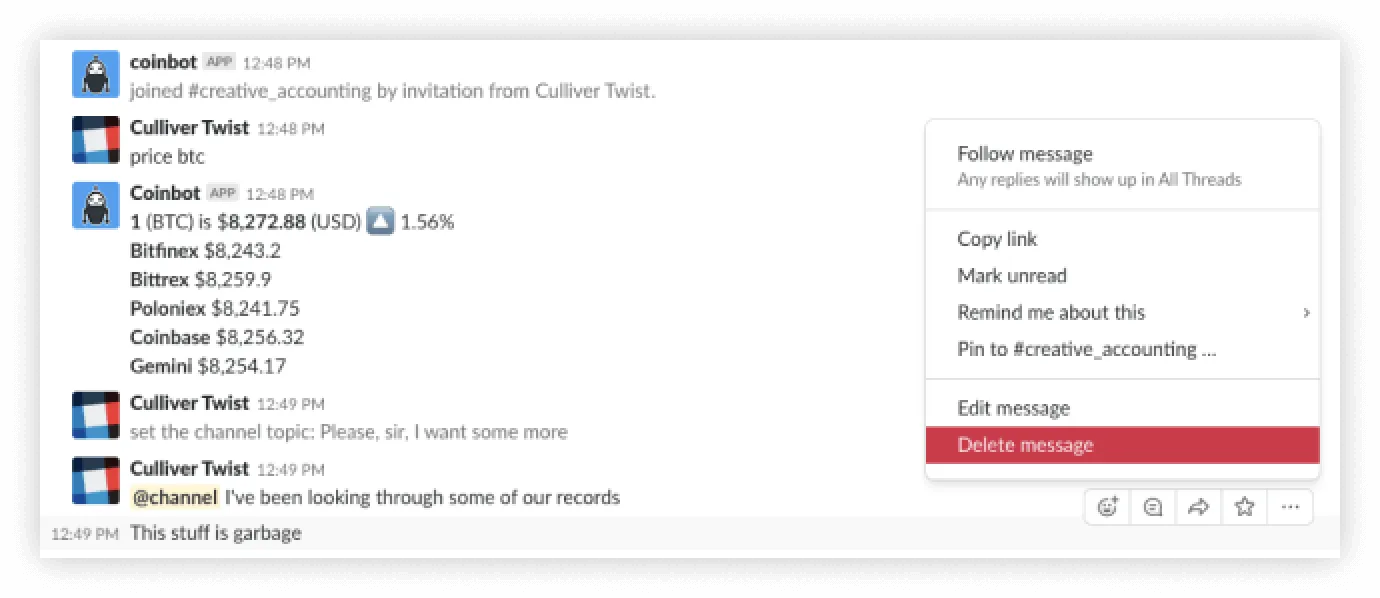Click coinbot's avatar image

pos(95,73)
